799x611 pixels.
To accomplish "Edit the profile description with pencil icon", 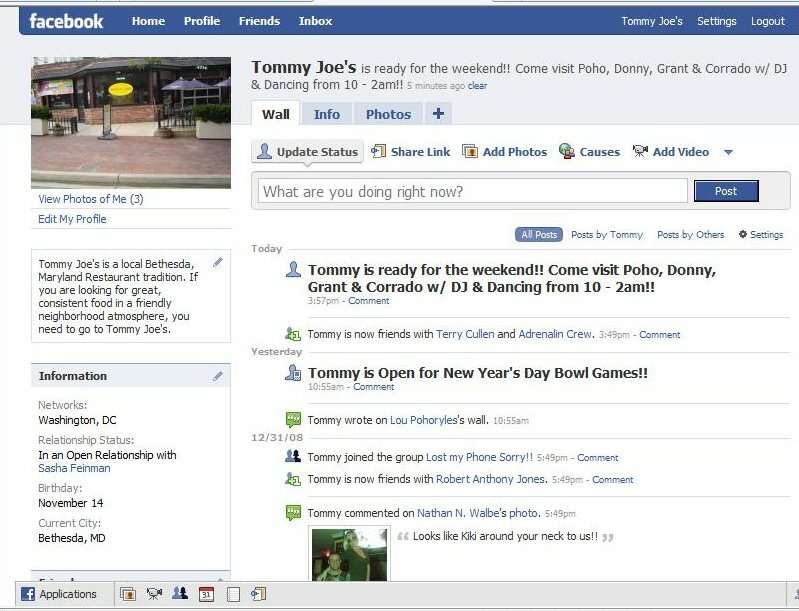I will tap(218, 263).
